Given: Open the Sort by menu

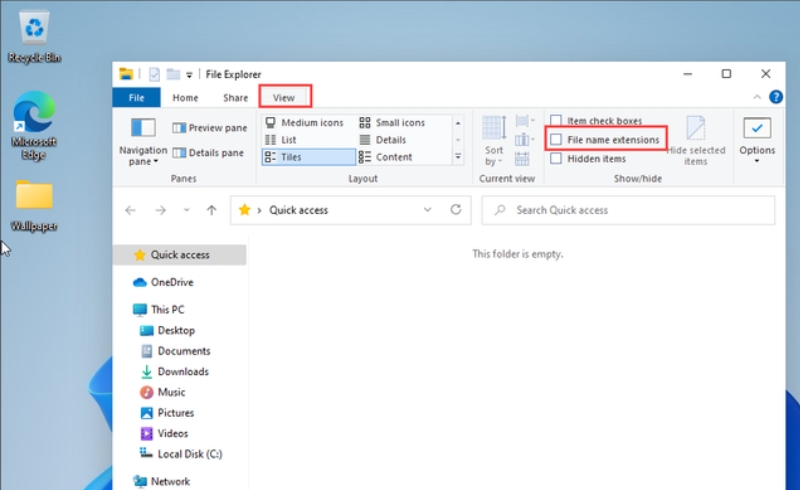Looking at the screenshot, I should pyautogui.click(x=494, y=141).
